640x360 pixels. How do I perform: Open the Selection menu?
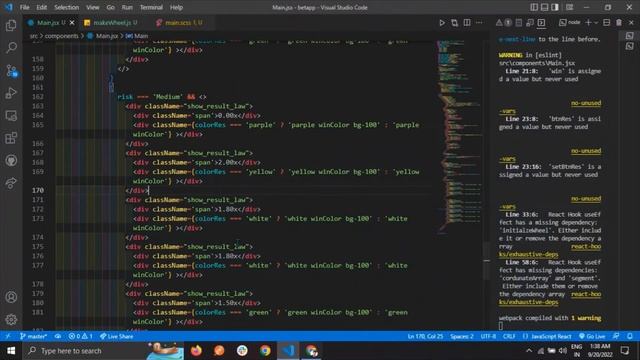[67, 7]
